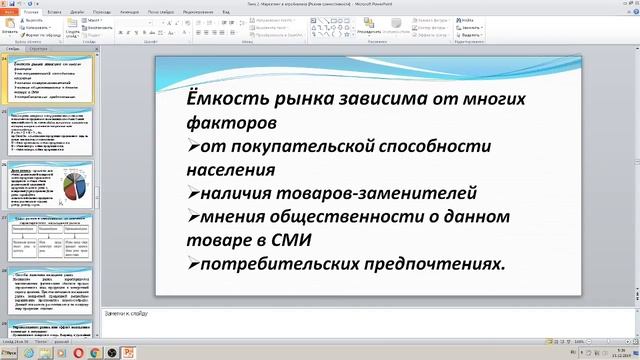
Task: Click Формат по образцу format painter
Action: point(41,35)
